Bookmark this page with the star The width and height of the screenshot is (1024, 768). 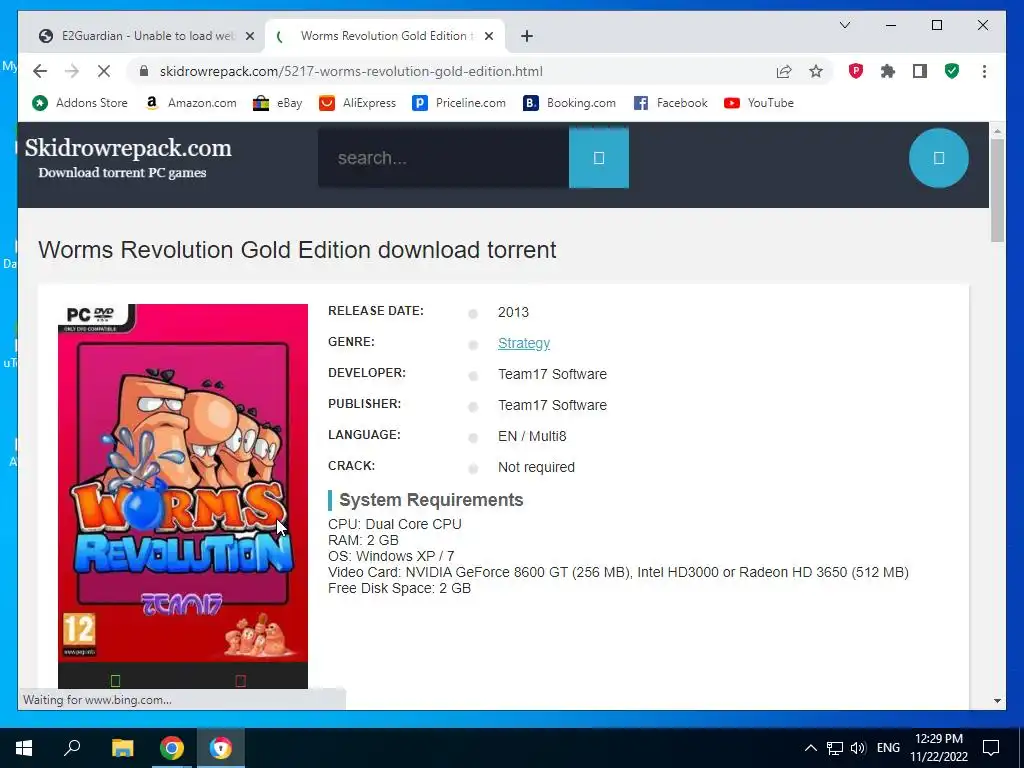pyautogui.click(x=816, y=71)
